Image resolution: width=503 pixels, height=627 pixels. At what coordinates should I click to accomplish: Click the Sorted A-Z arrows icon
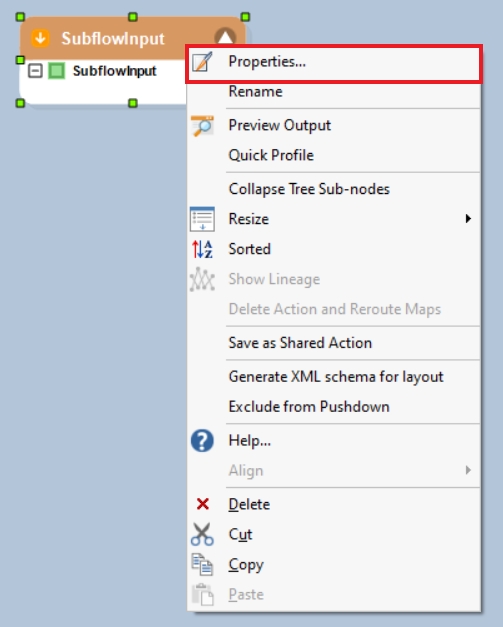(202, 249)
